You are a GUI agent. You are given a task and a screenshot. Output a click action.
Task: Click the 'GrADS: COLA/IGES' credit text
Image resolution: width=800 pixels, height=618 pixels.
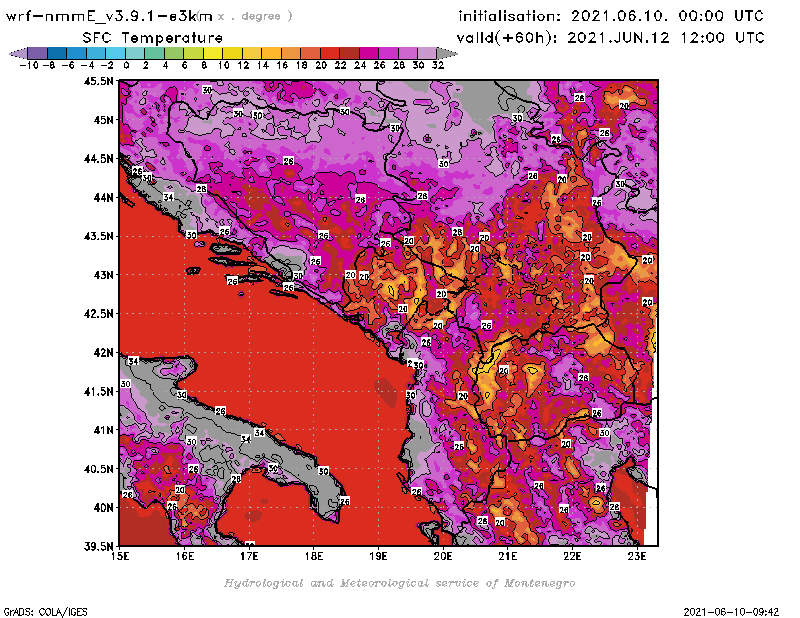click(45, 612)
